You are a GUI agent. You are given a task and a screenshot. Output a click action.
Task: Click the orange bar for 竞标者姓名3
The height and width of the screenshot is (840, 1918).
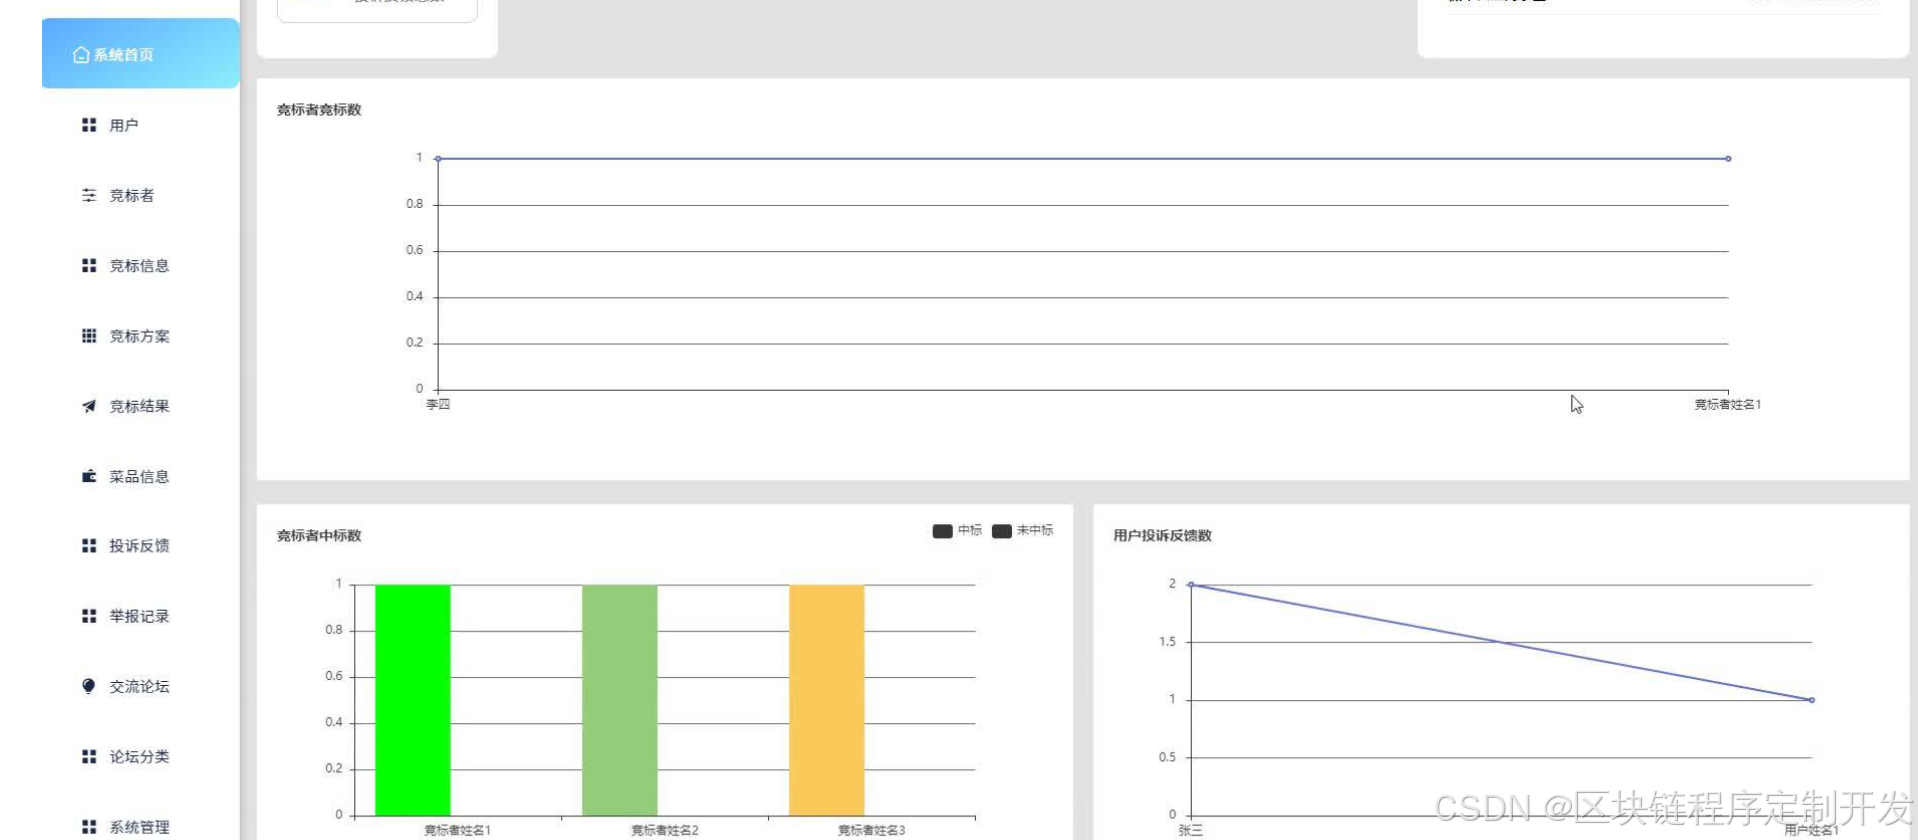(x=827, y=700)
